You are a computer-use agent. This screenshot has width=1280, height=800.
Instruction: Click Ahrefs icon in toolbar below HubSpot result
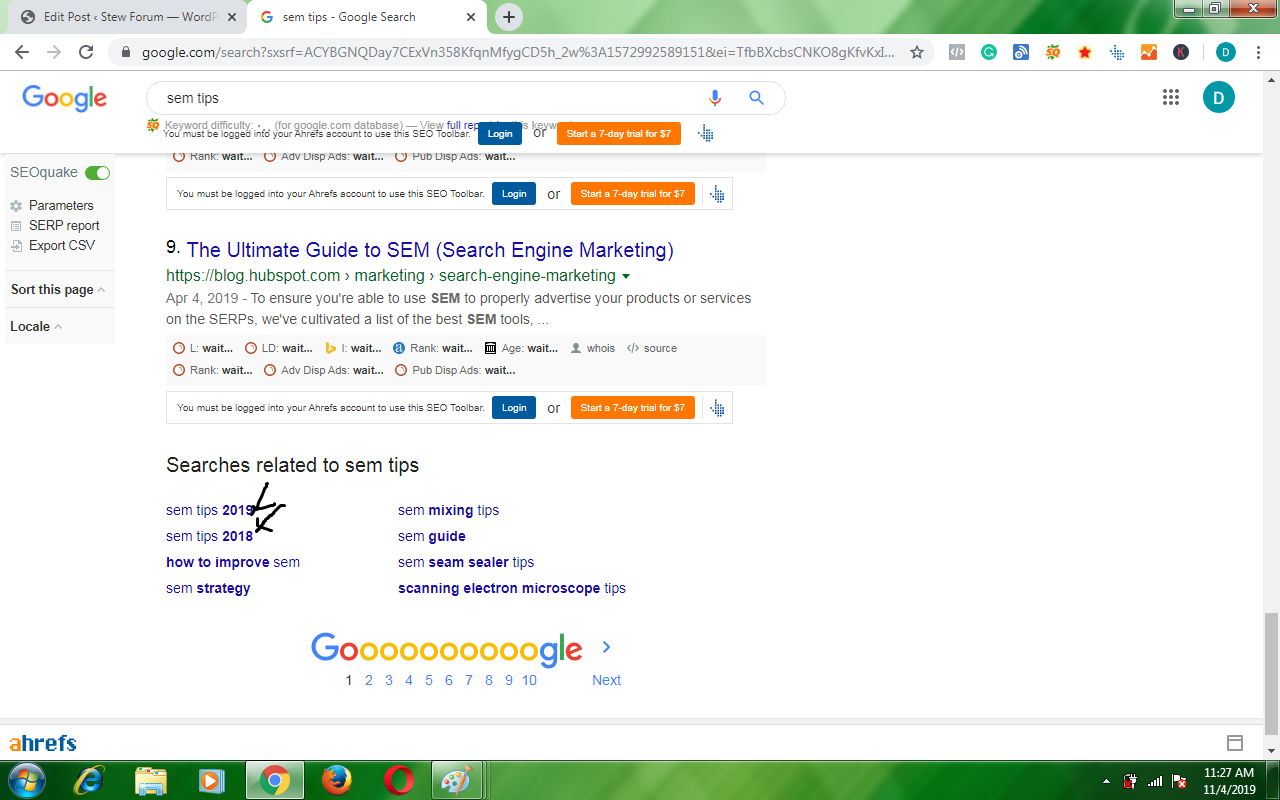[x=717, y=408]
